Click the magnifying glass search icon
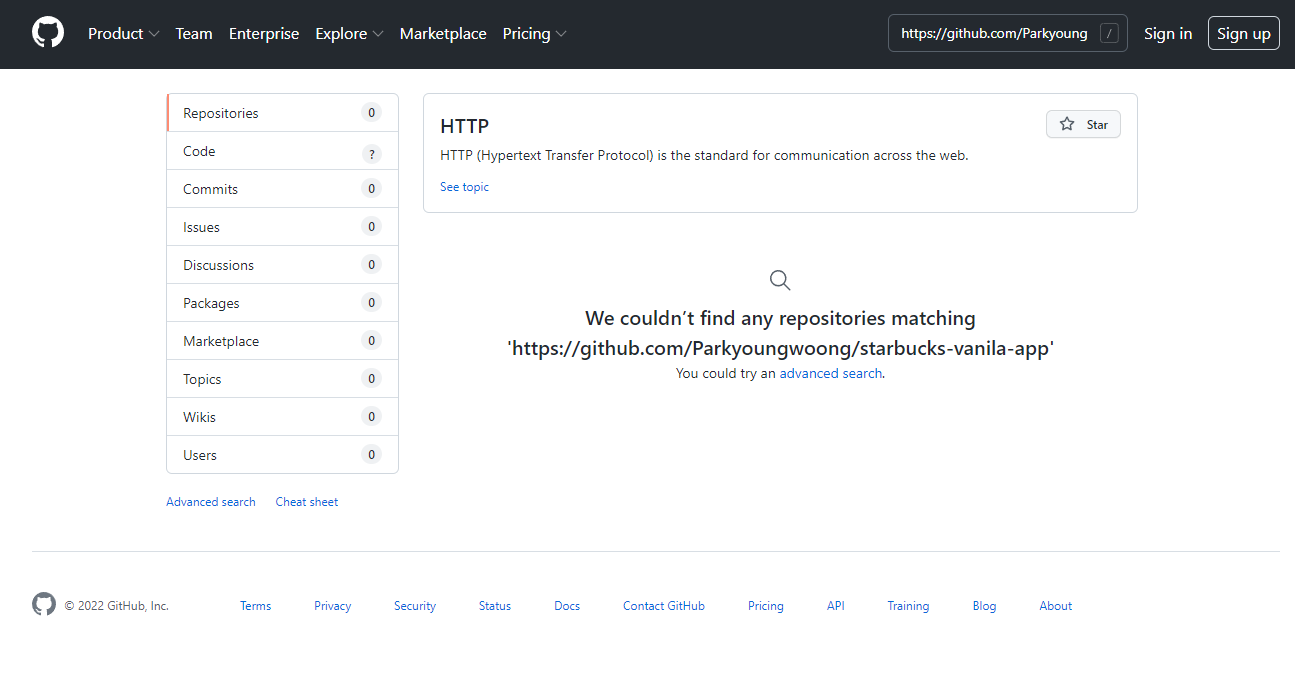1295x697 pixels. pos(780,280)
